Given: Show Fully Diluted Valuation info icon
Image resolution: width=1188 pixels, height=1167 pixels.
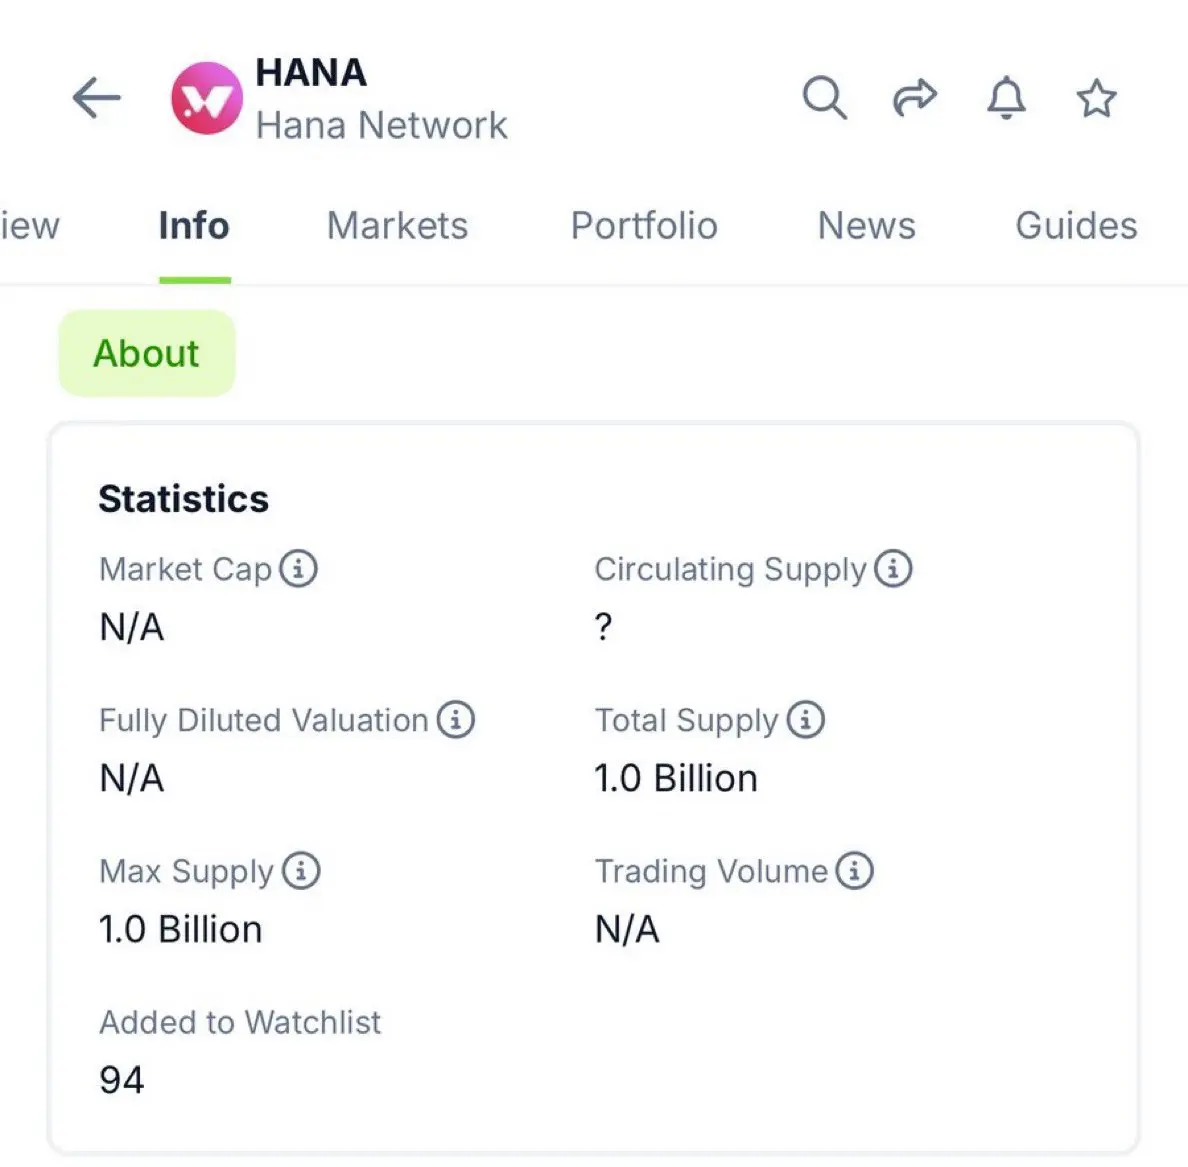Looking at the screenshot, I should [x=456, y=719].
